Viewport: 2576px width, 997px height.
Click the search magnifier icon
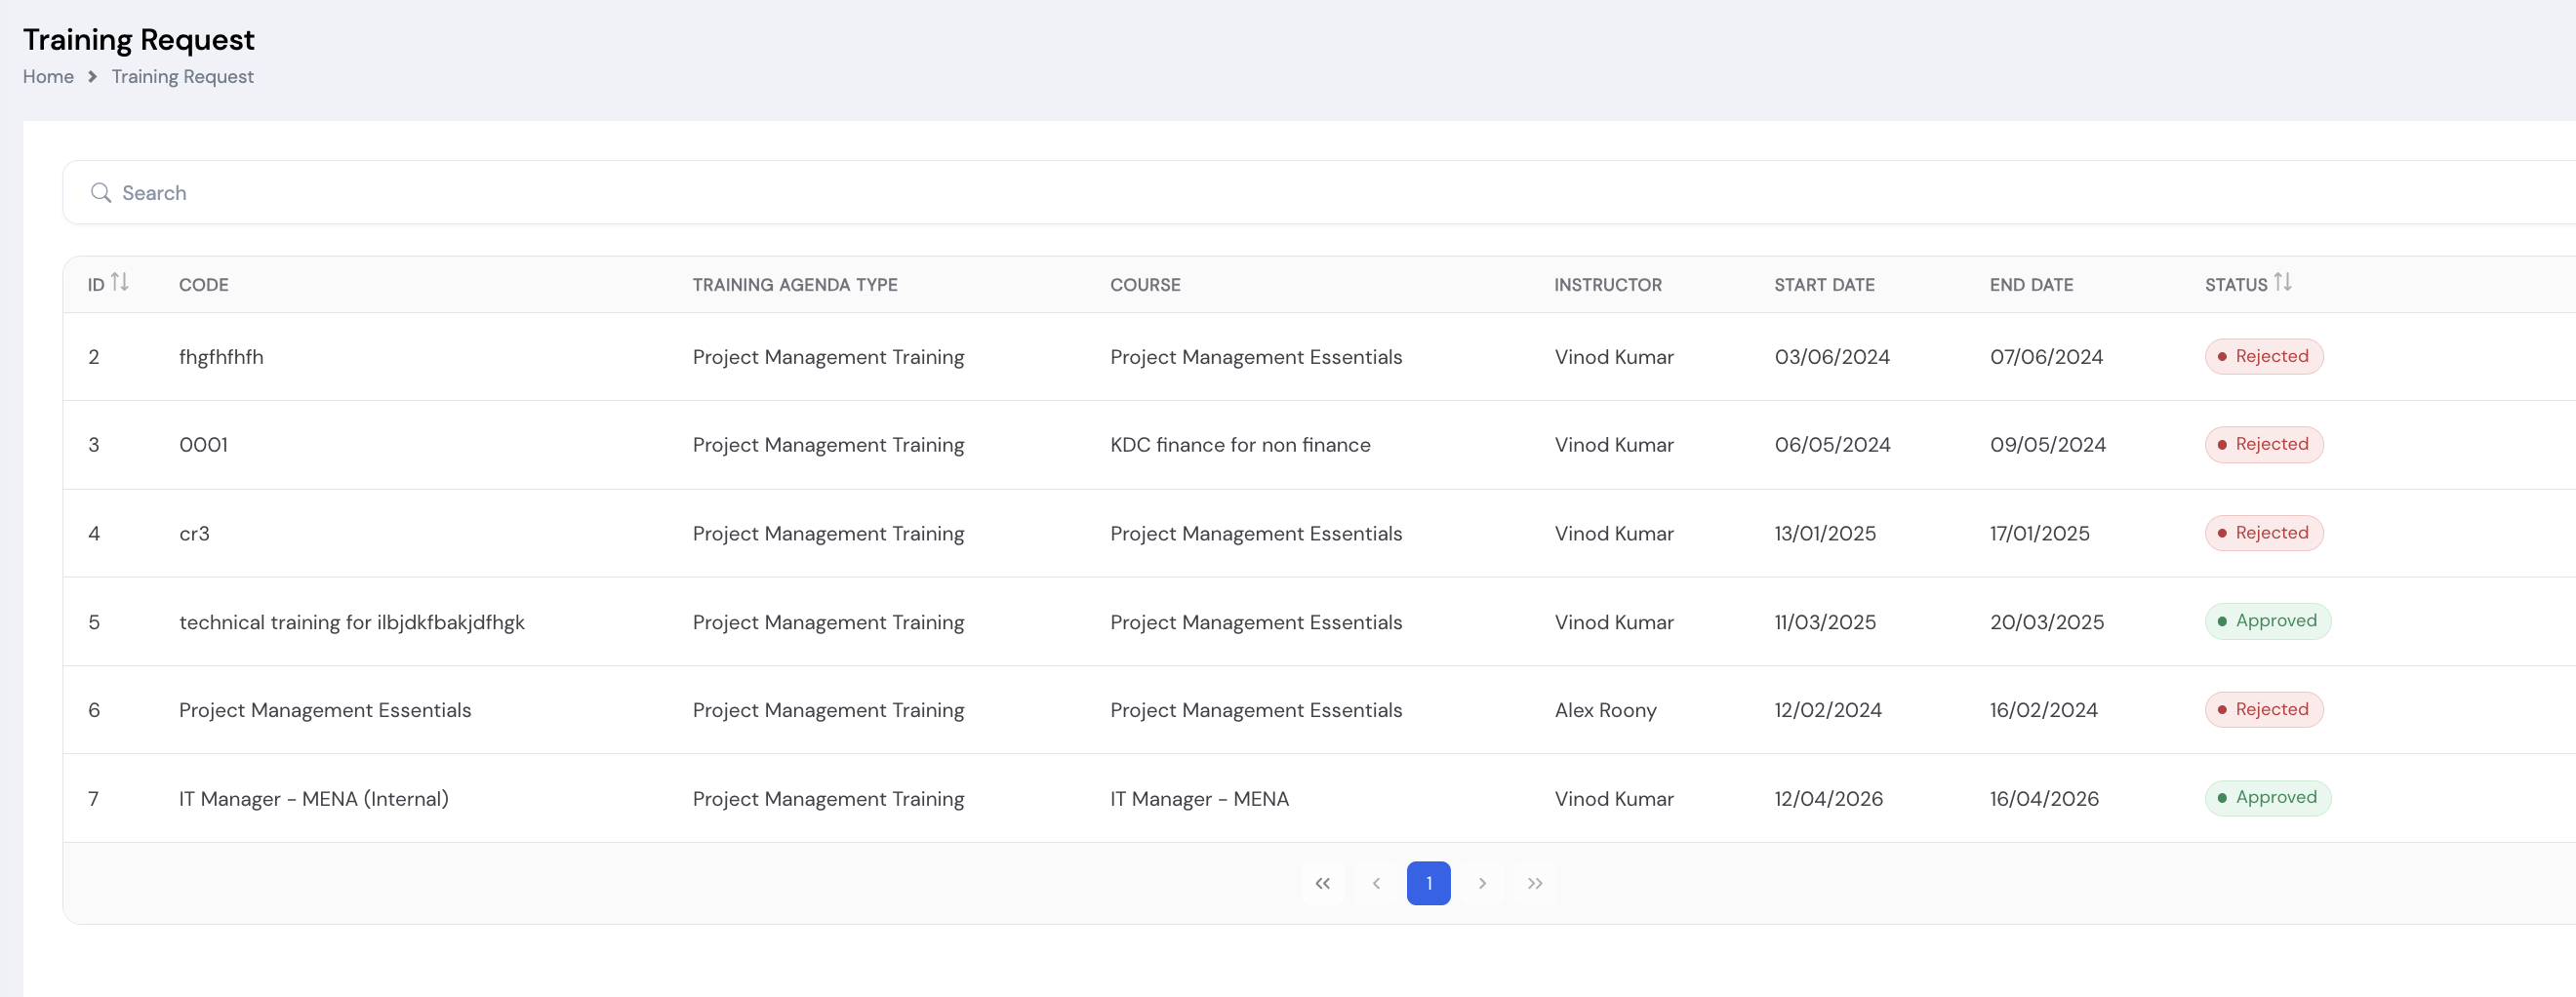[x=100, y=193]
